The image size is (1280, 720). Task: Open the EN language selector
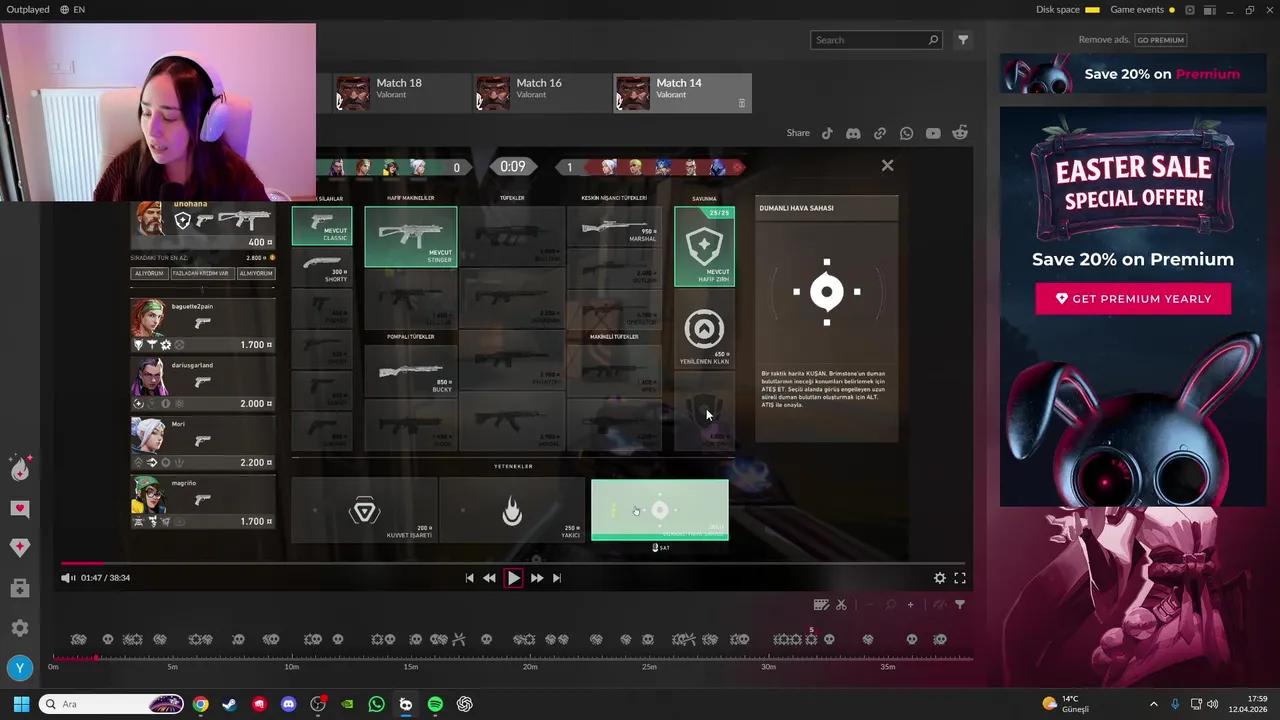click(72, 10)
